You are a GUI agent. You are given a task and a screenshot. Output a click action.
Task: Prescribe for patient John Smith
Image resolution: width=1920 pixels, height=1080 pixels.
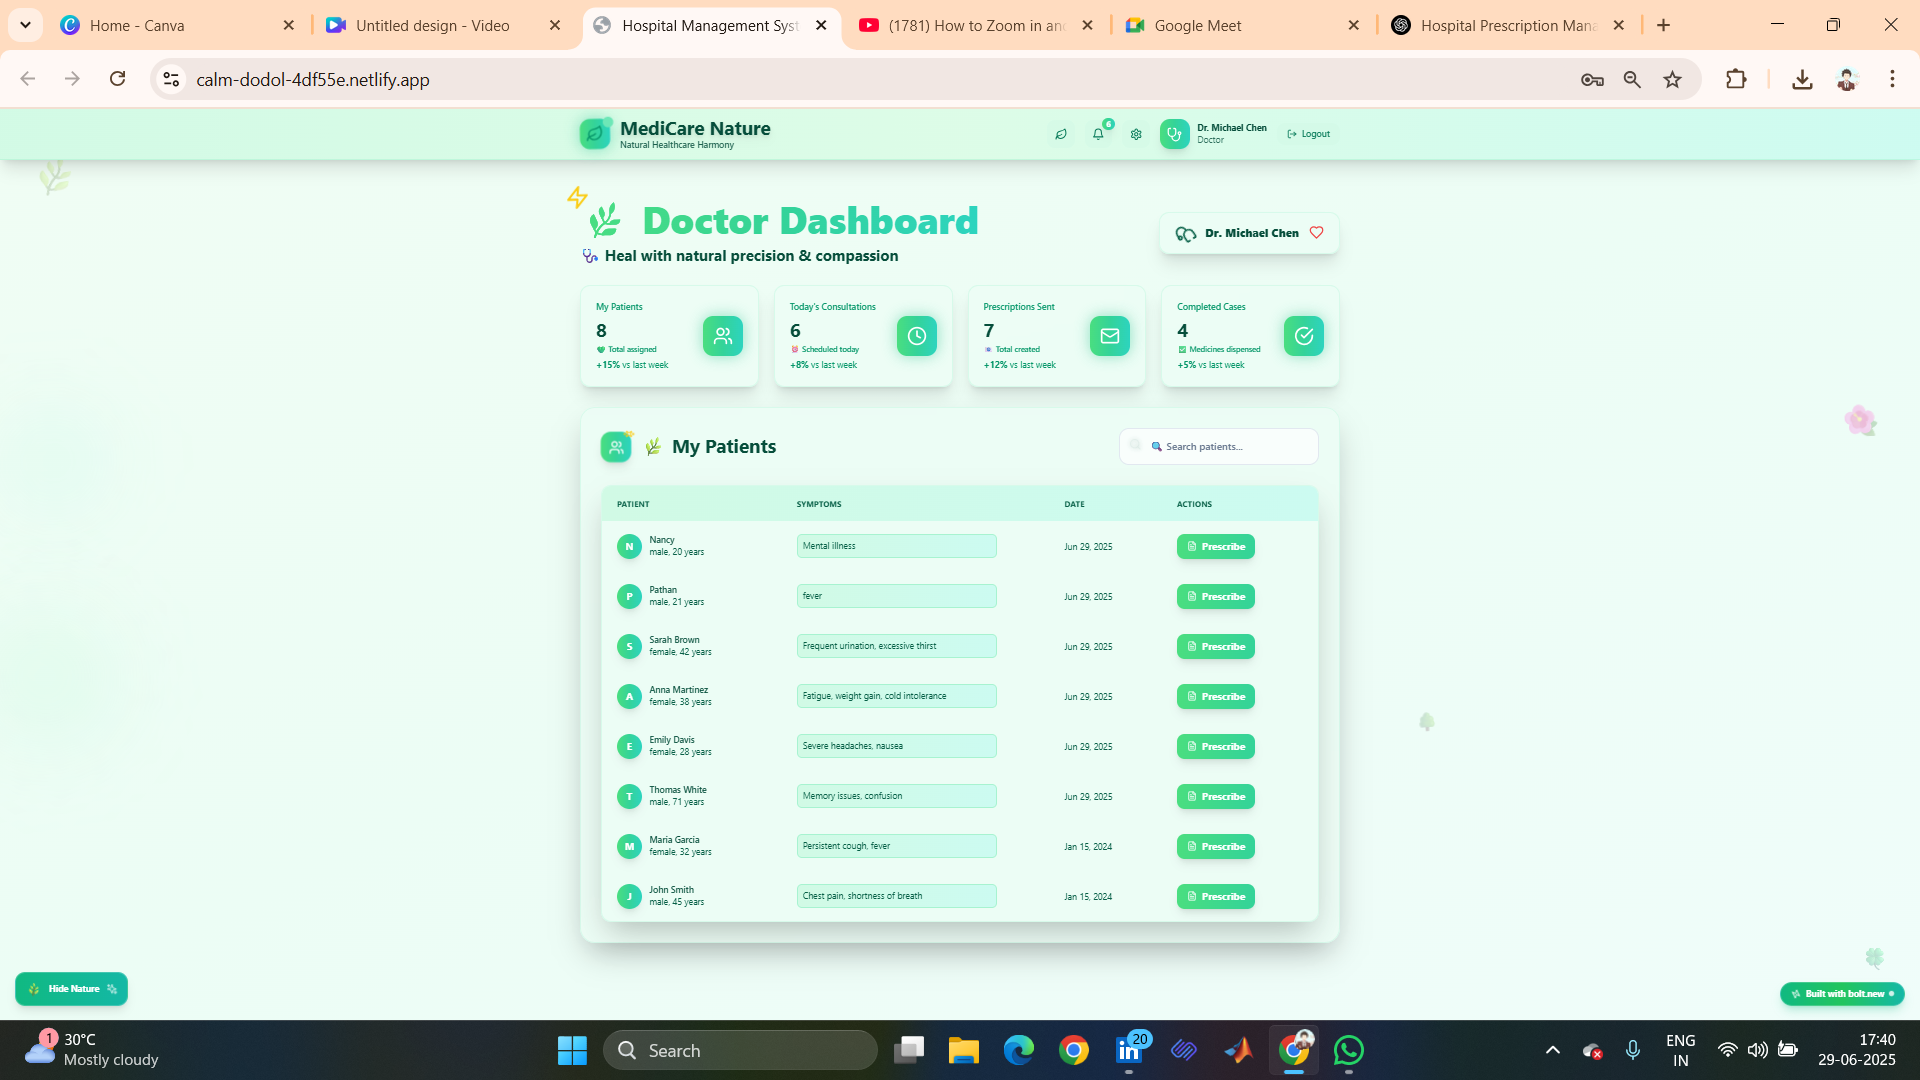pos(1215,897)
